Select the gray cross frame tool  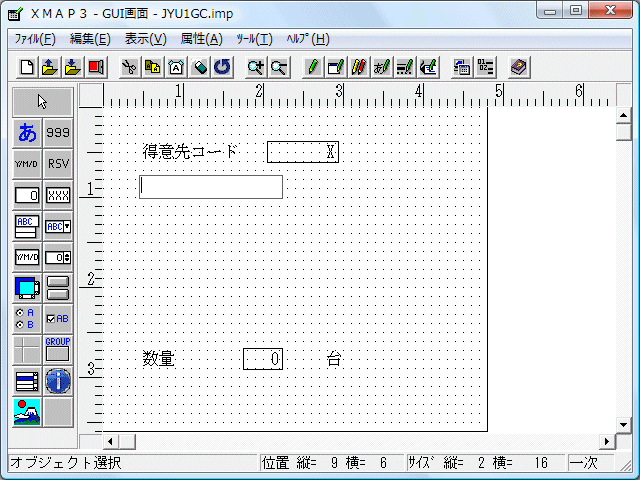coord(27,350)
